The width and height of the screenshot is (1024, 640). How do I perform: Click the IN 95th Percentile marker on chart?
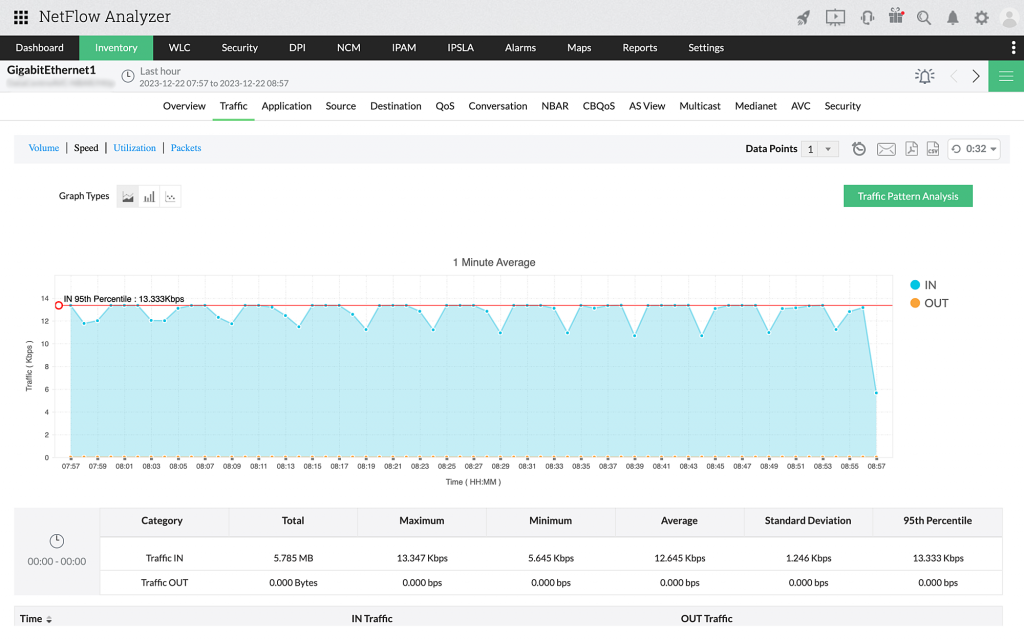58,305
